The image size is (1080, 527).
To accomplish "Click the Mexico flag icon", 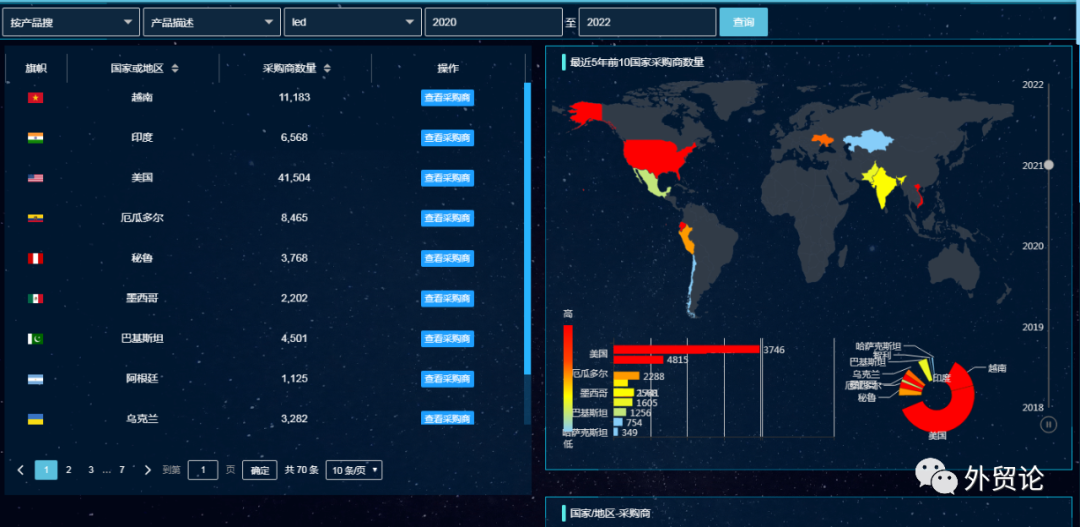I will pyautogui.click(x=35, y=298).
